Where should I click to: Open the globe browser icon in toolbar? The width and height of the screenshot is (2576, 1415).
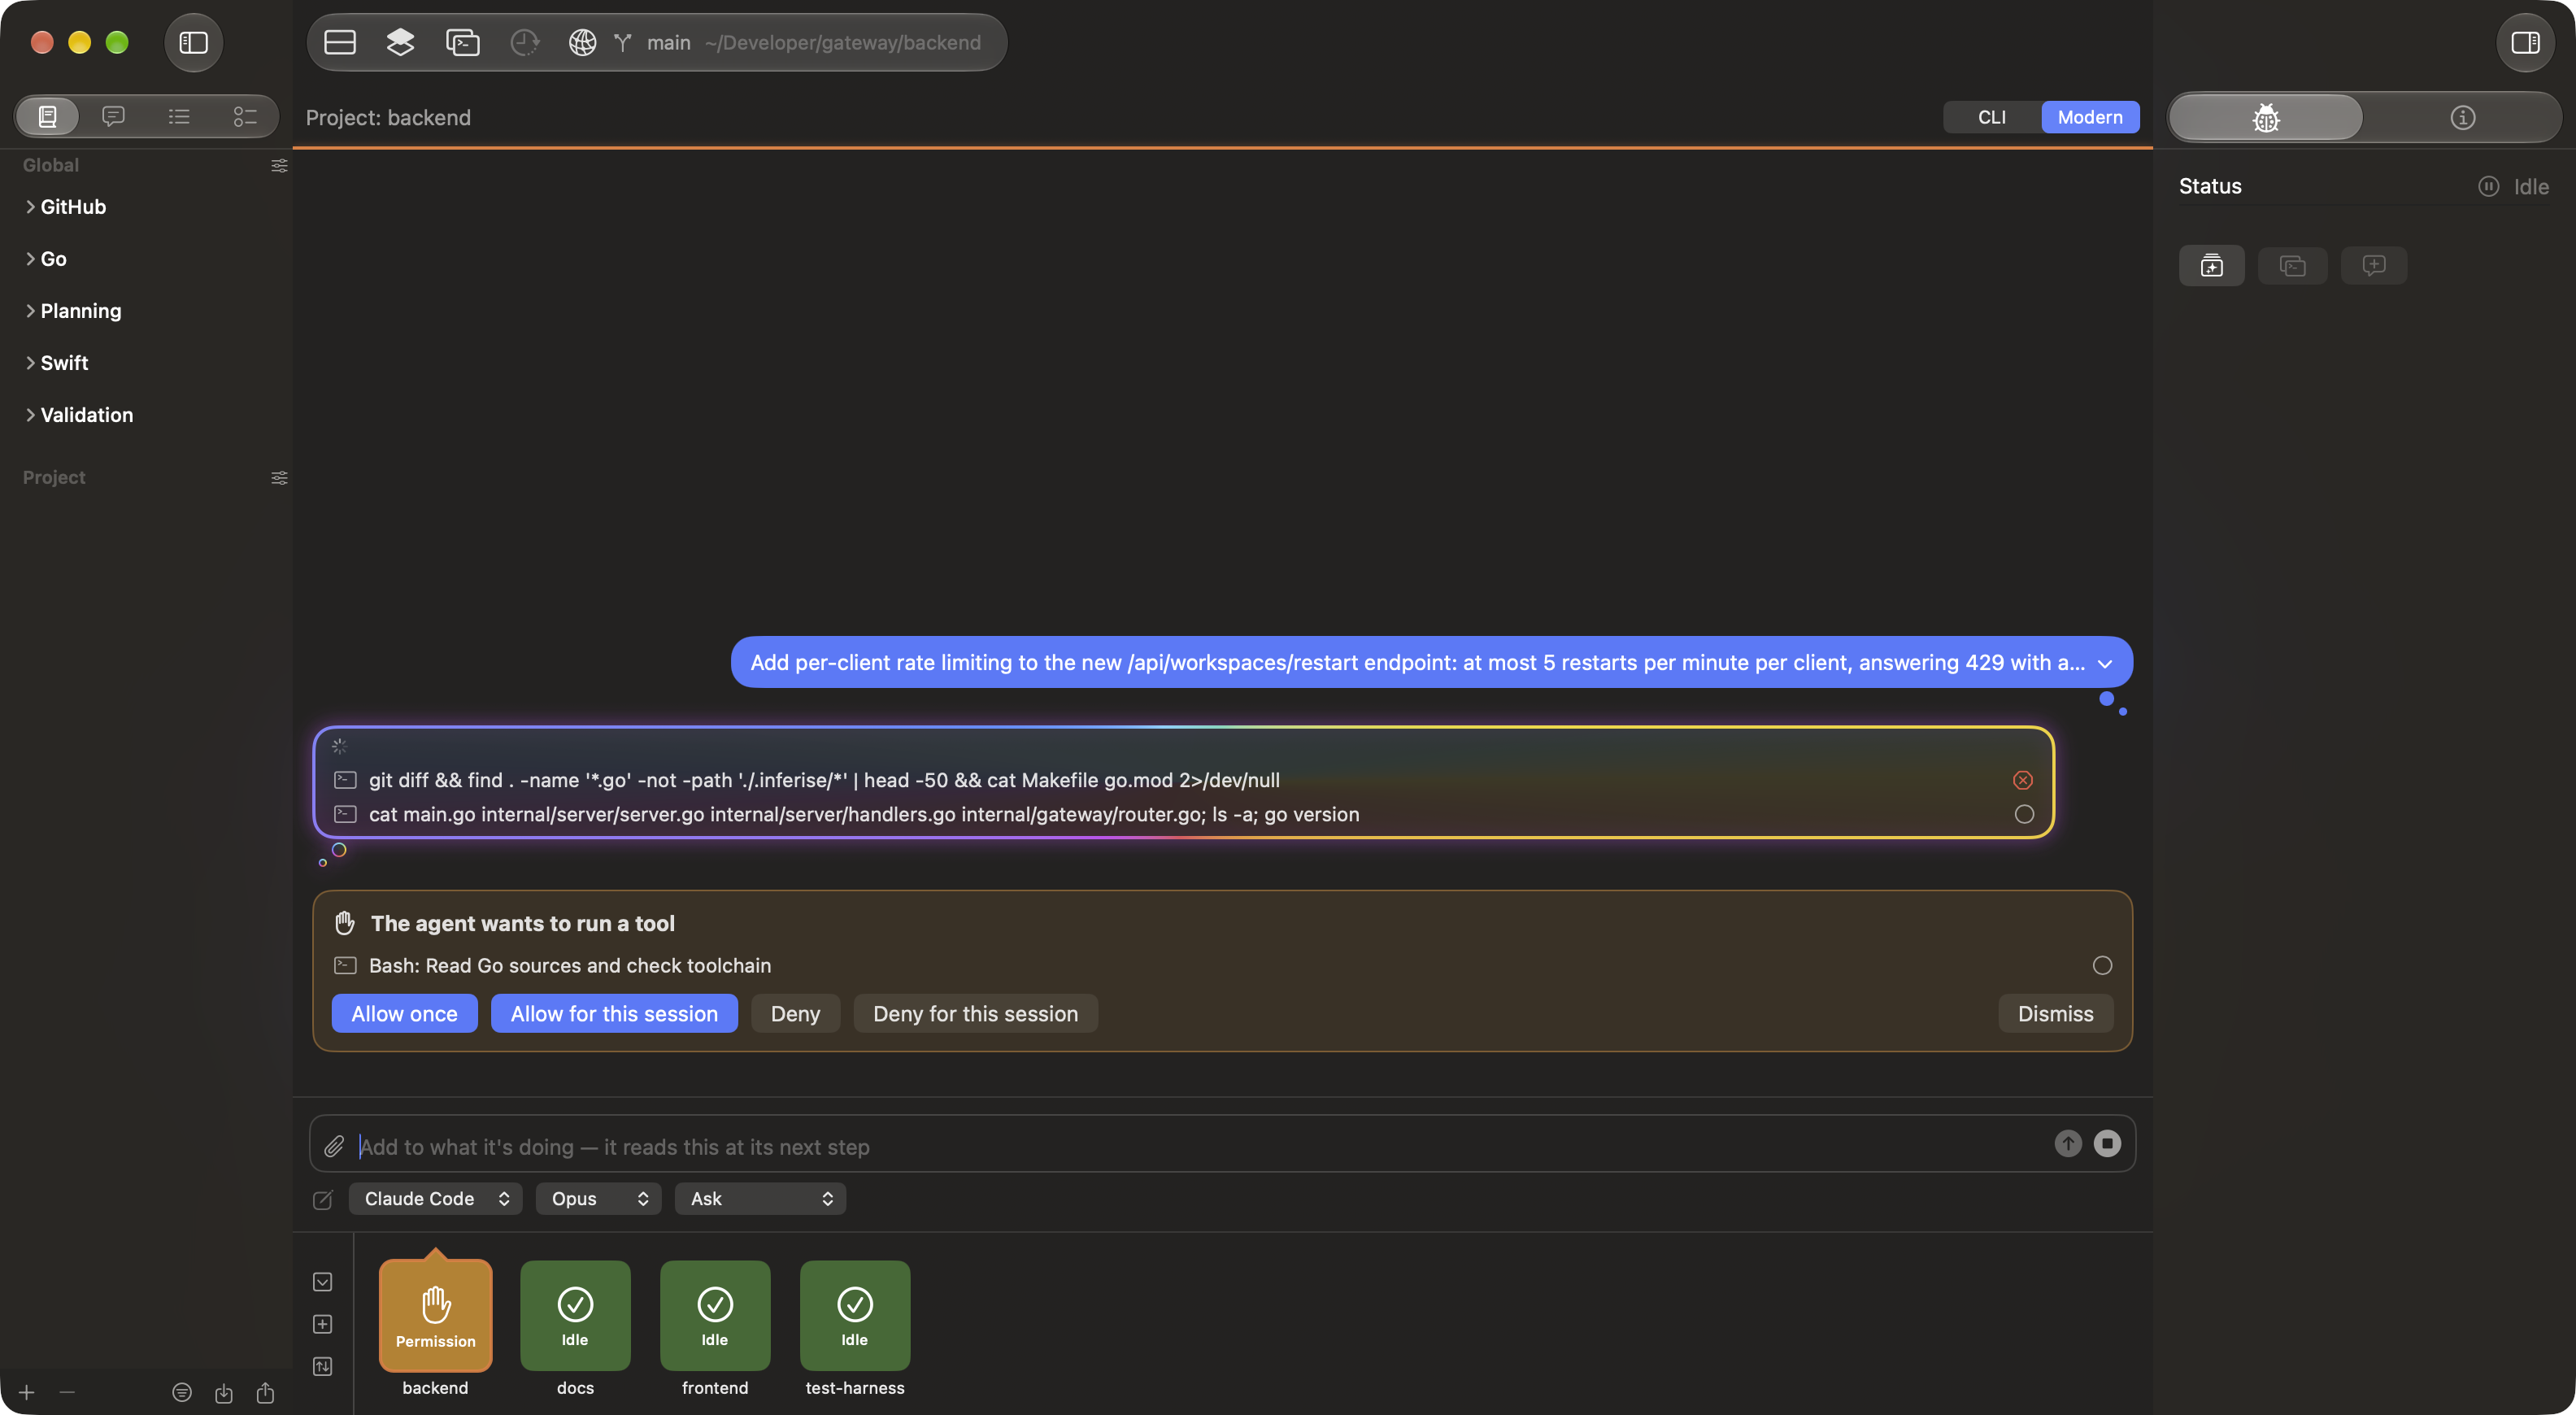[582, 43]
